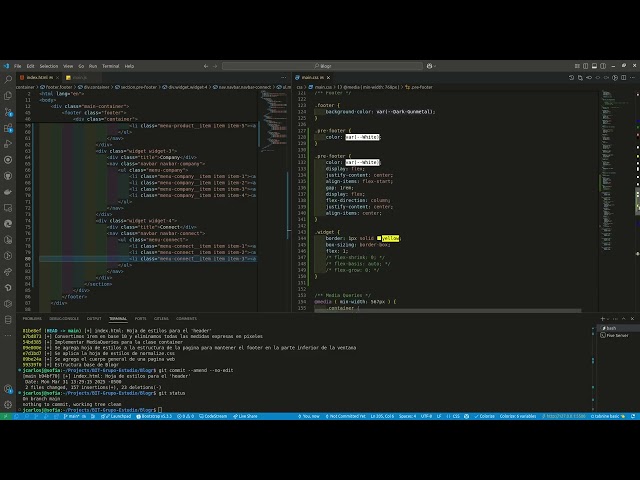
Task: Click the command center search field
Action: [322, 66]
